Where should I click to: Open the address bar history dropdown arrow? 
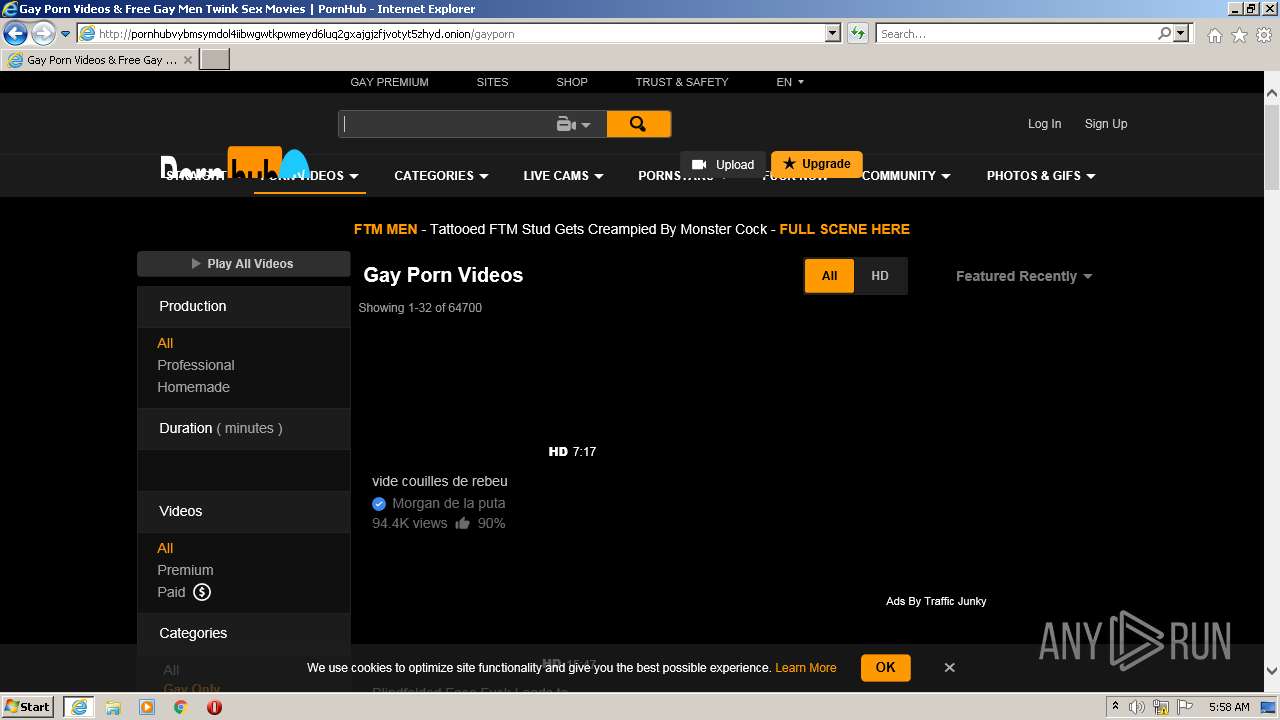833,33
